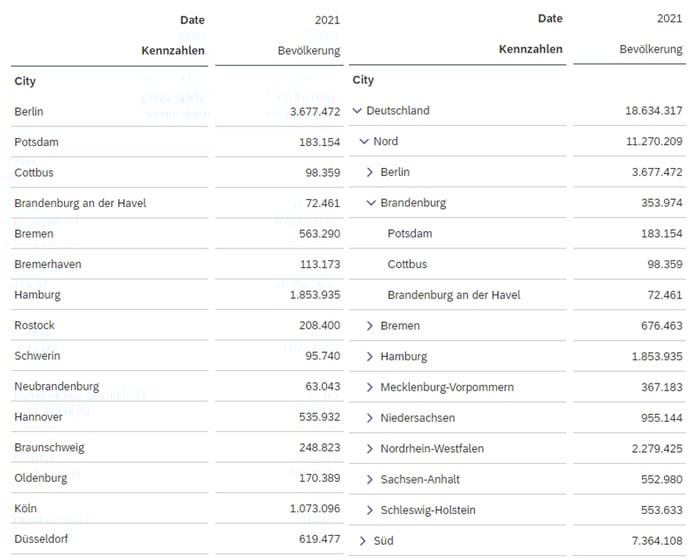Expand the Hamburg node in hierarchy
The height and width of the screenshot is (560, 700).
tap(370, 356)
